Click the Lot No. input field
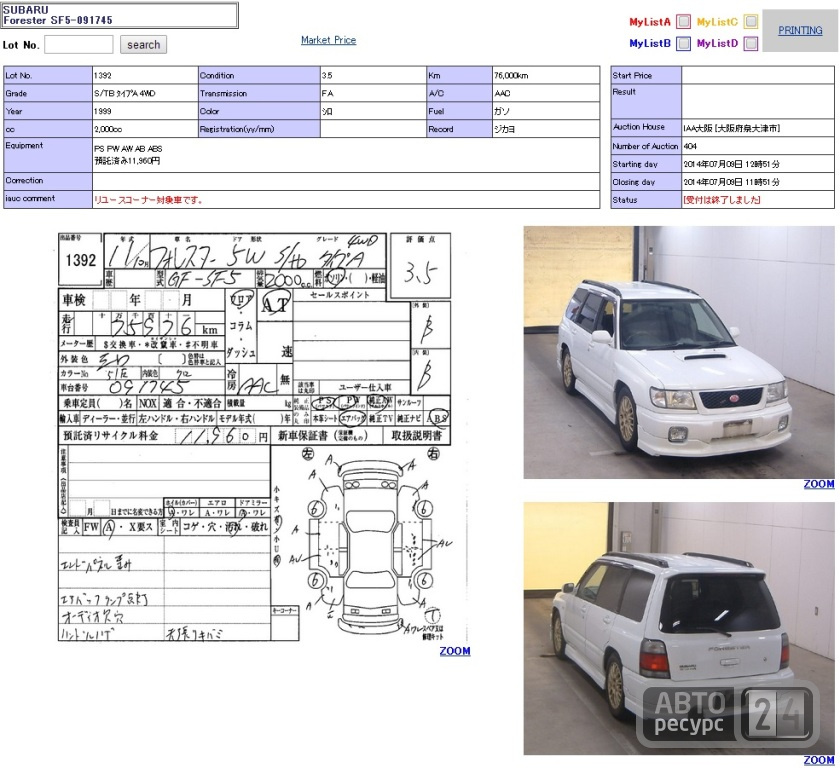Image resolution: width=840 pixels, height=768 pixels. click(79, 44)
